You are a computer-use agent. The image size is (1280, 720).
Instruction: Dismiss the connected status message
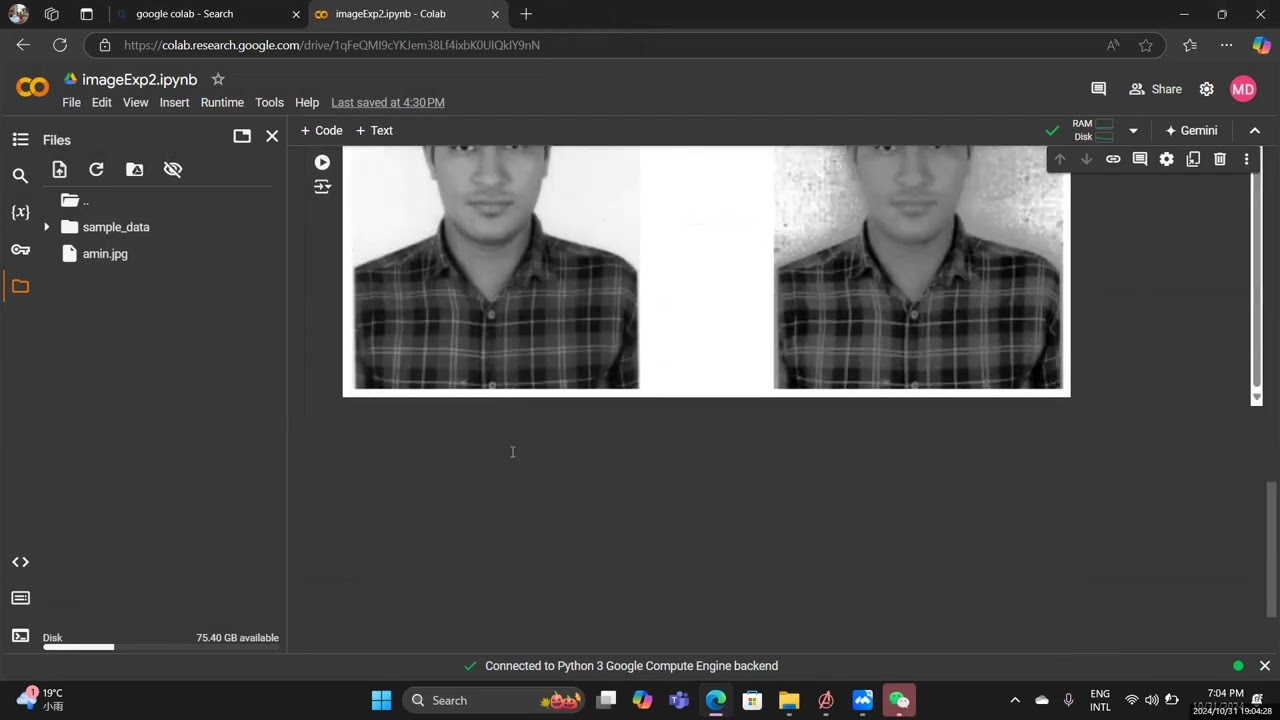point(1264,666)
